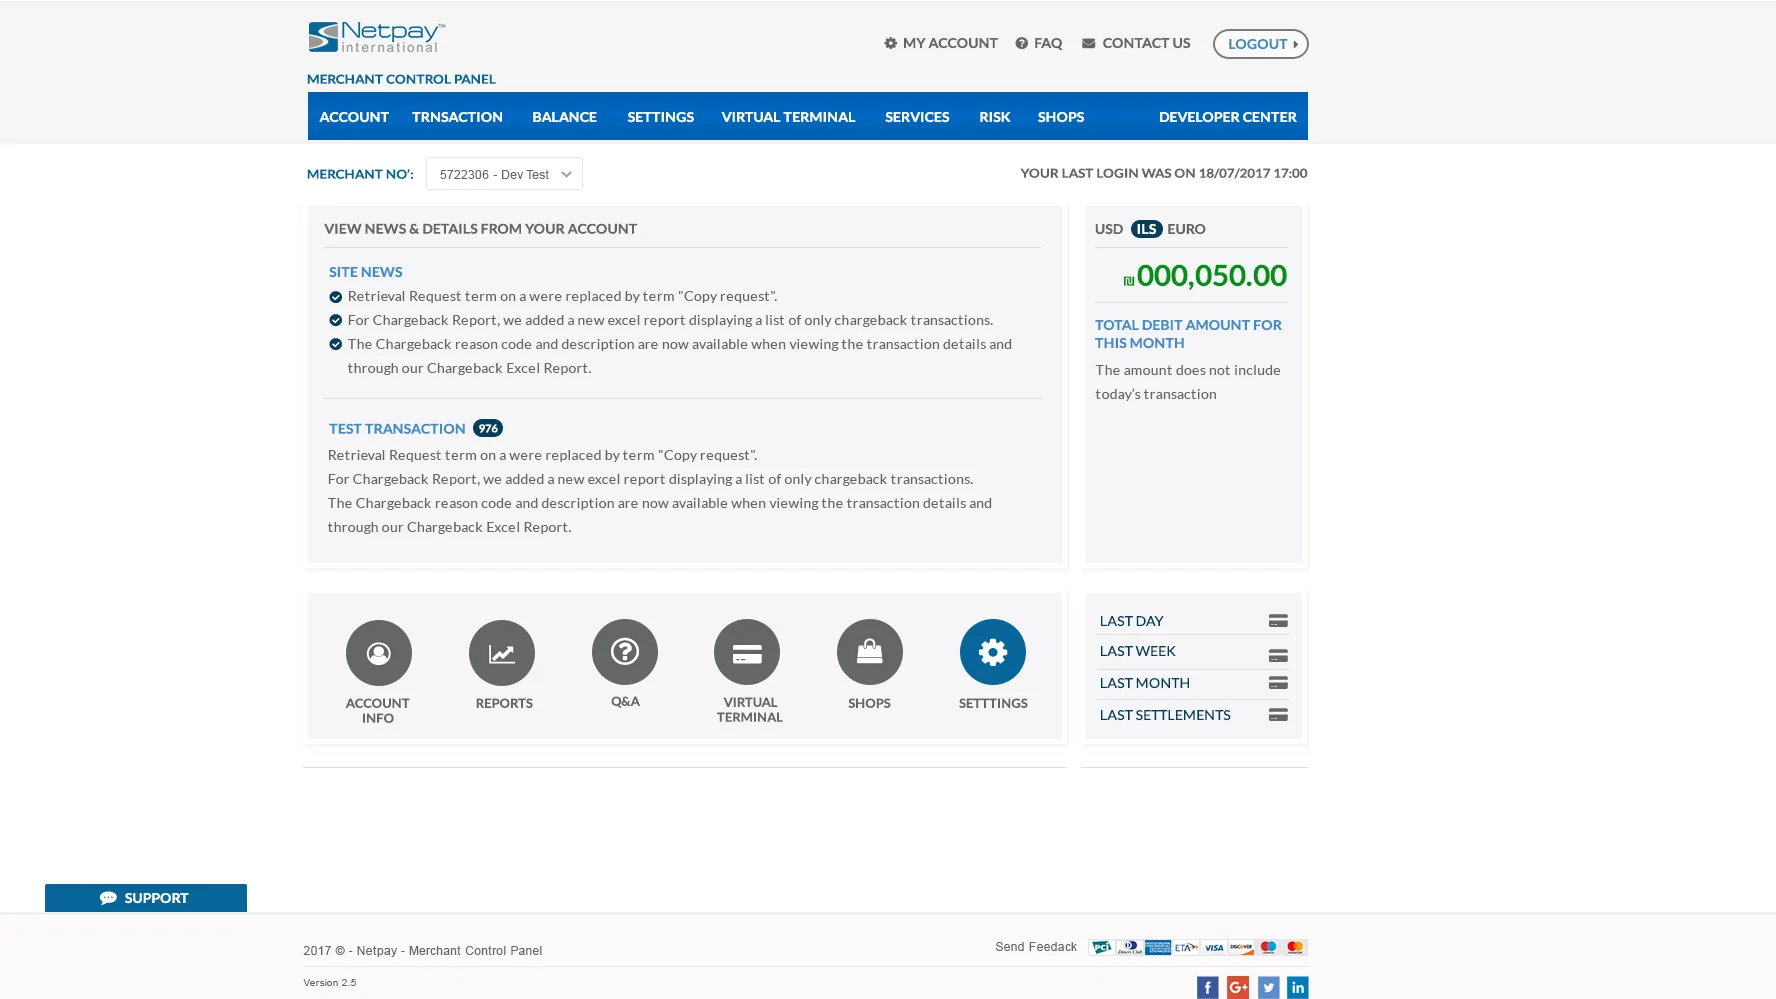Open the FAQ link
Screen dimensions: 1776x999
1039,43
